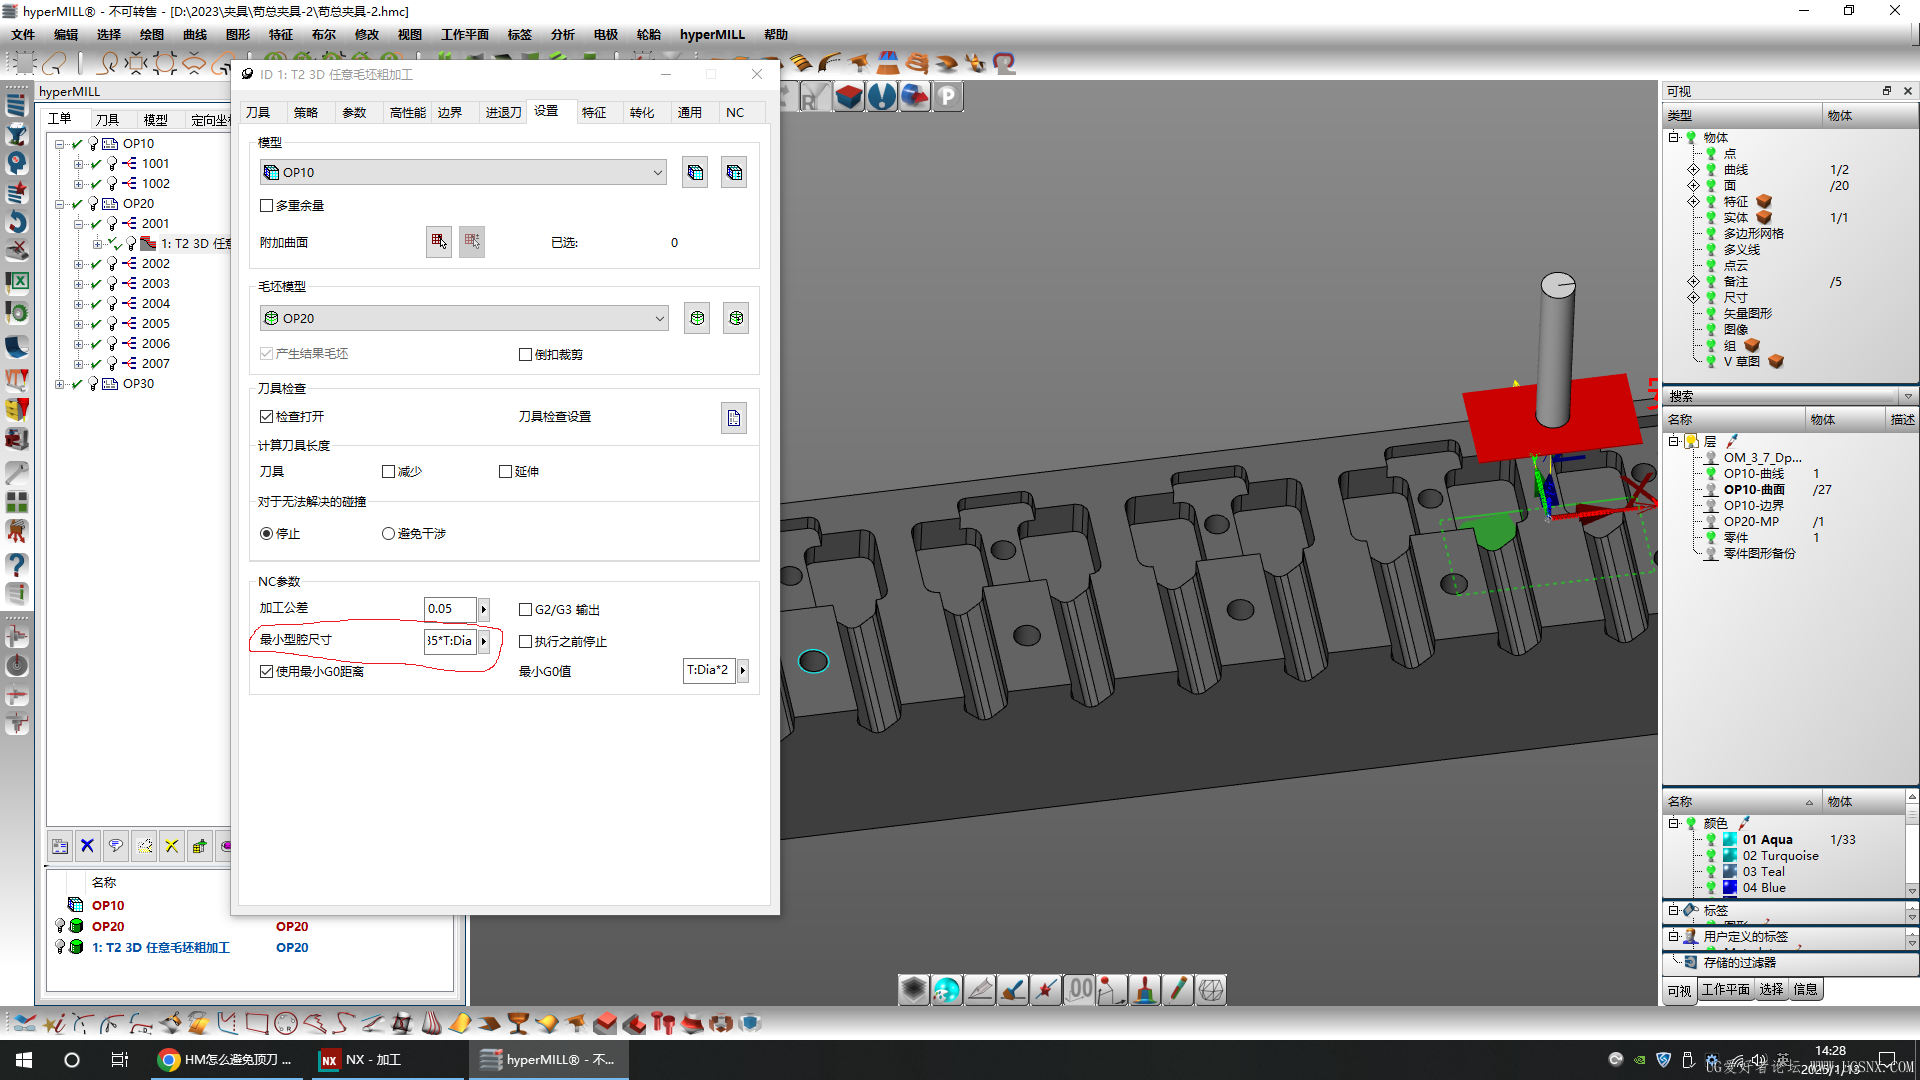Click the yellow X icon in job list toolbar
Screen dimensions: 1920x1080
pos(172,846)
